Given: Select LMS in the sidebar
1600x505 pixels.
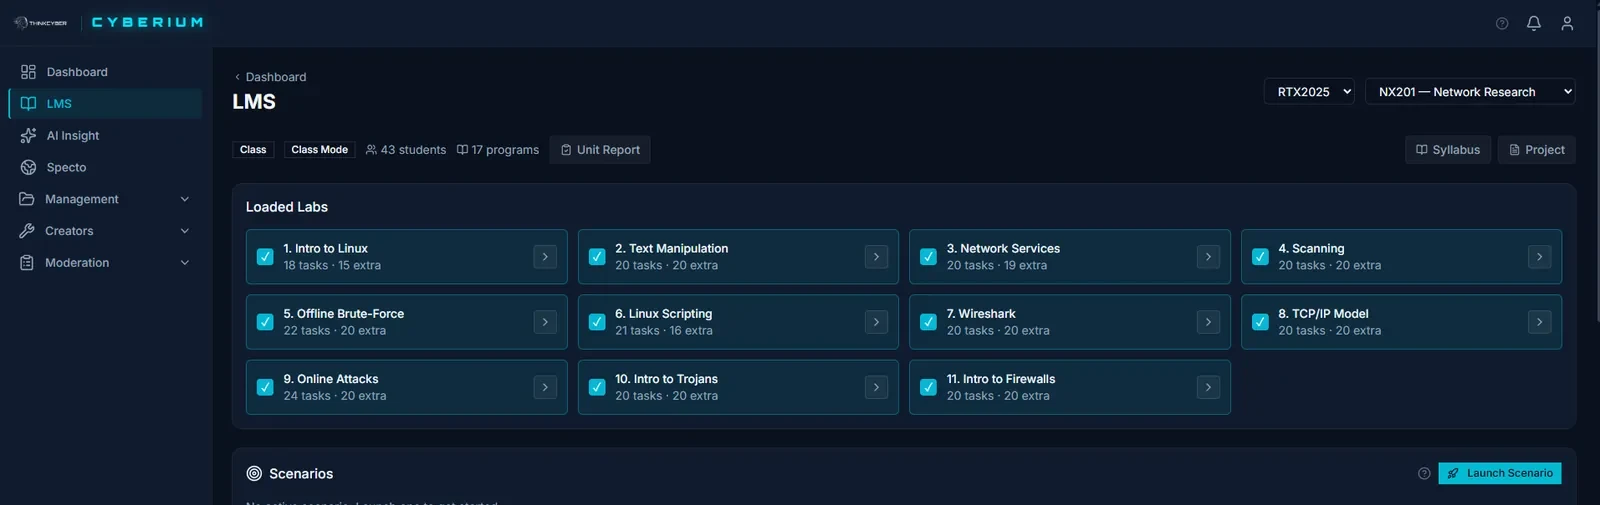Looking at the screenshot, I should [105, 104].
